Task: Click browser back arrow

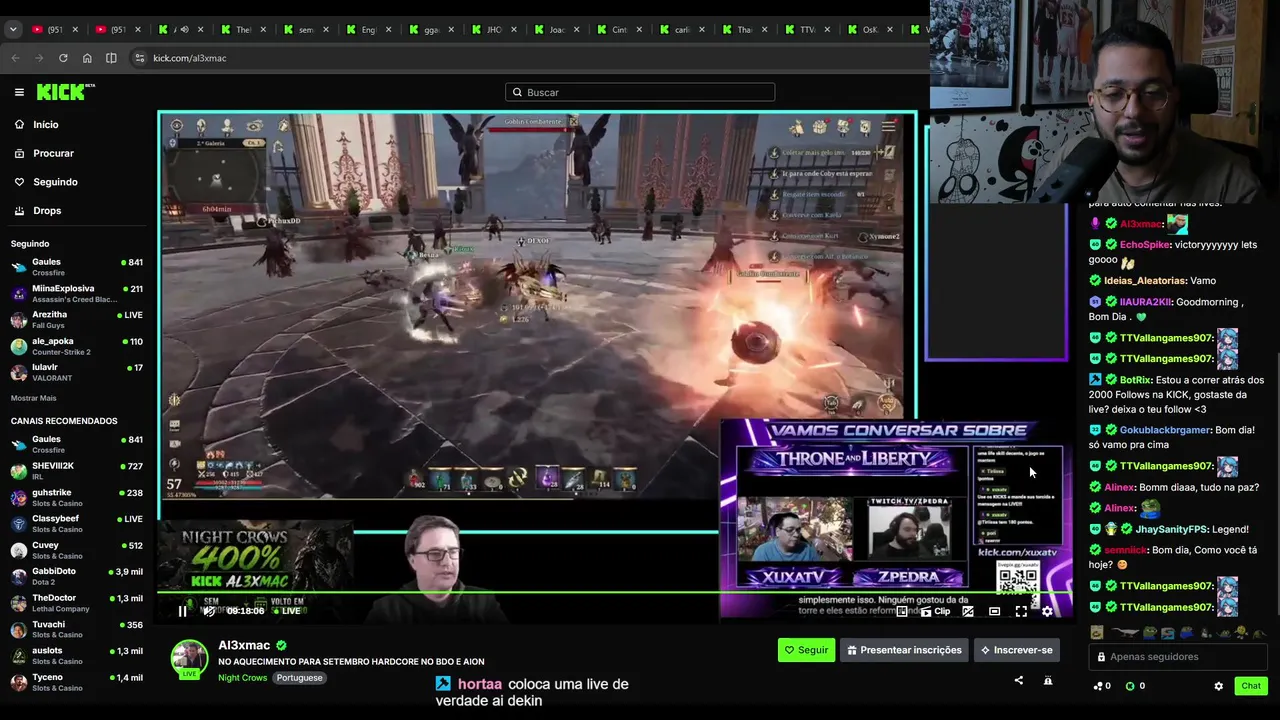Action: click(x=15, y=58)
